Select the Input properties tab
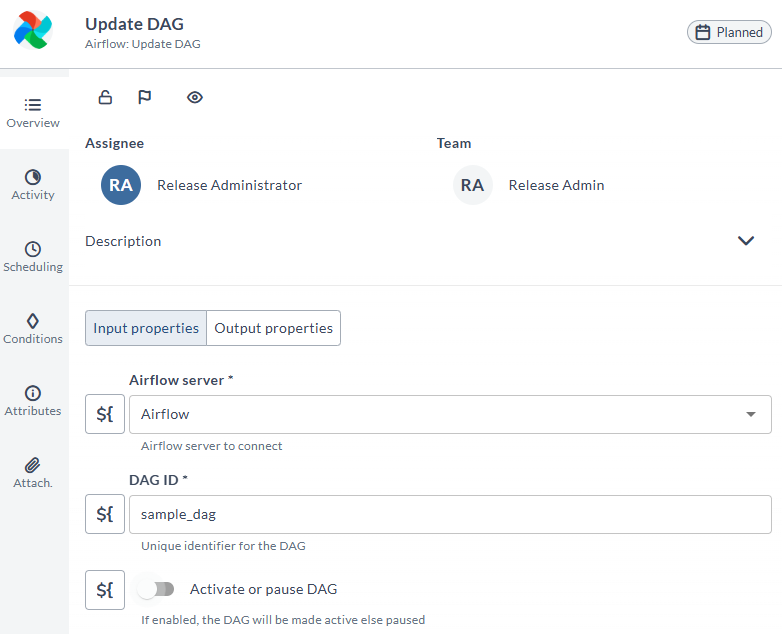The width and height of the screenshot is (782, 634). (x=146, y=328)
